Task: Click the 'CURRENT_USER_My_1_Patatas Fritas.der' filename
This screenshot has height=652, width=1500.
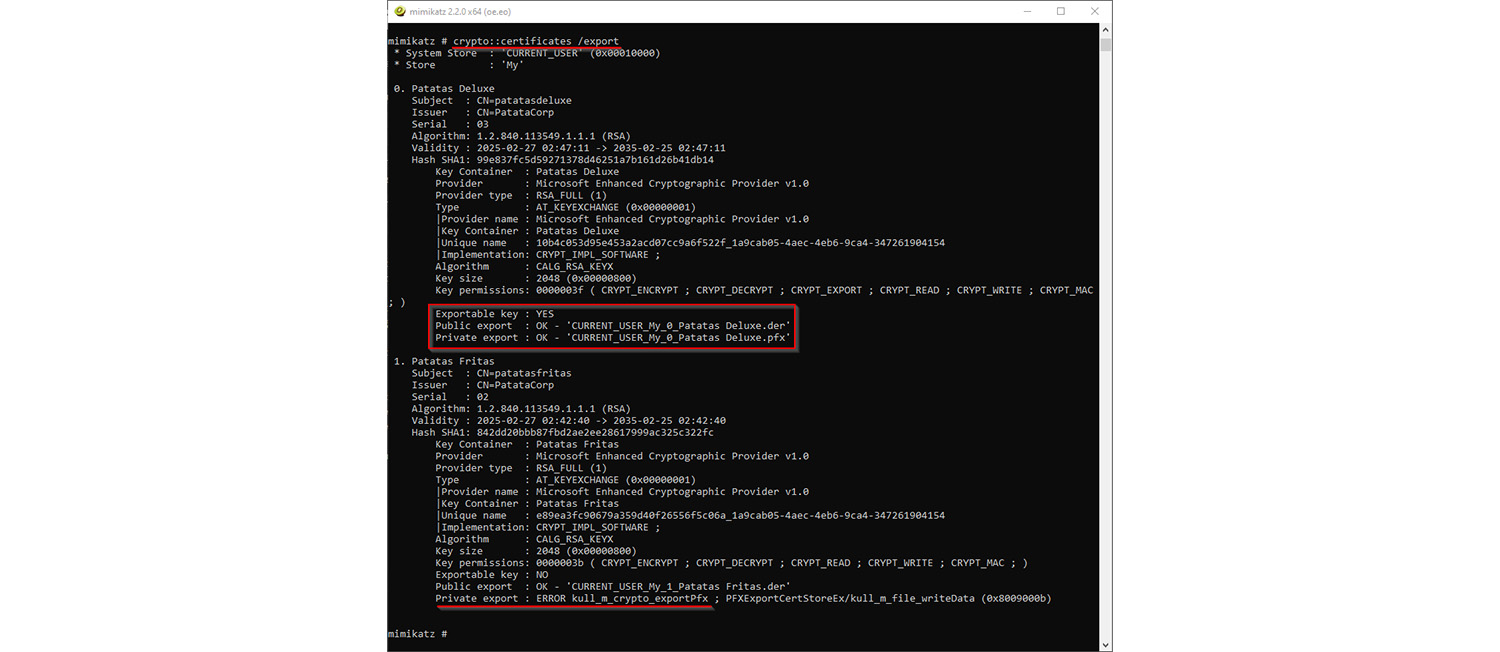Action: 678,587
